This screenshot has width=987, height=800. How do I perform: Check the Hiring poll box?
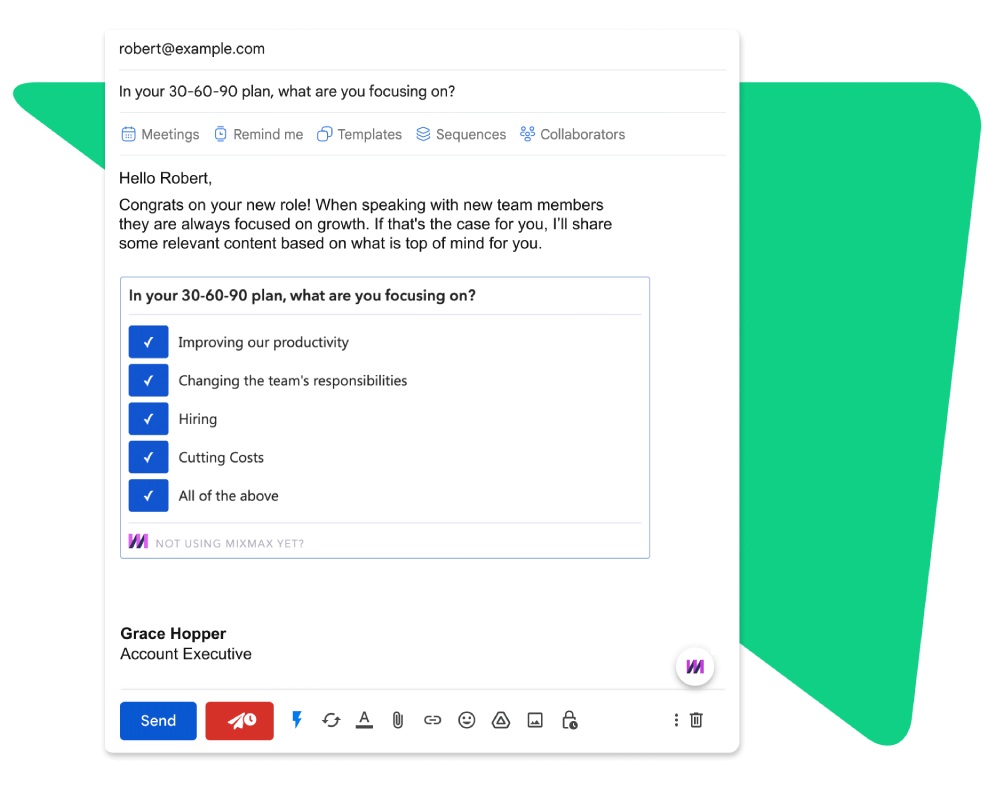149,419
